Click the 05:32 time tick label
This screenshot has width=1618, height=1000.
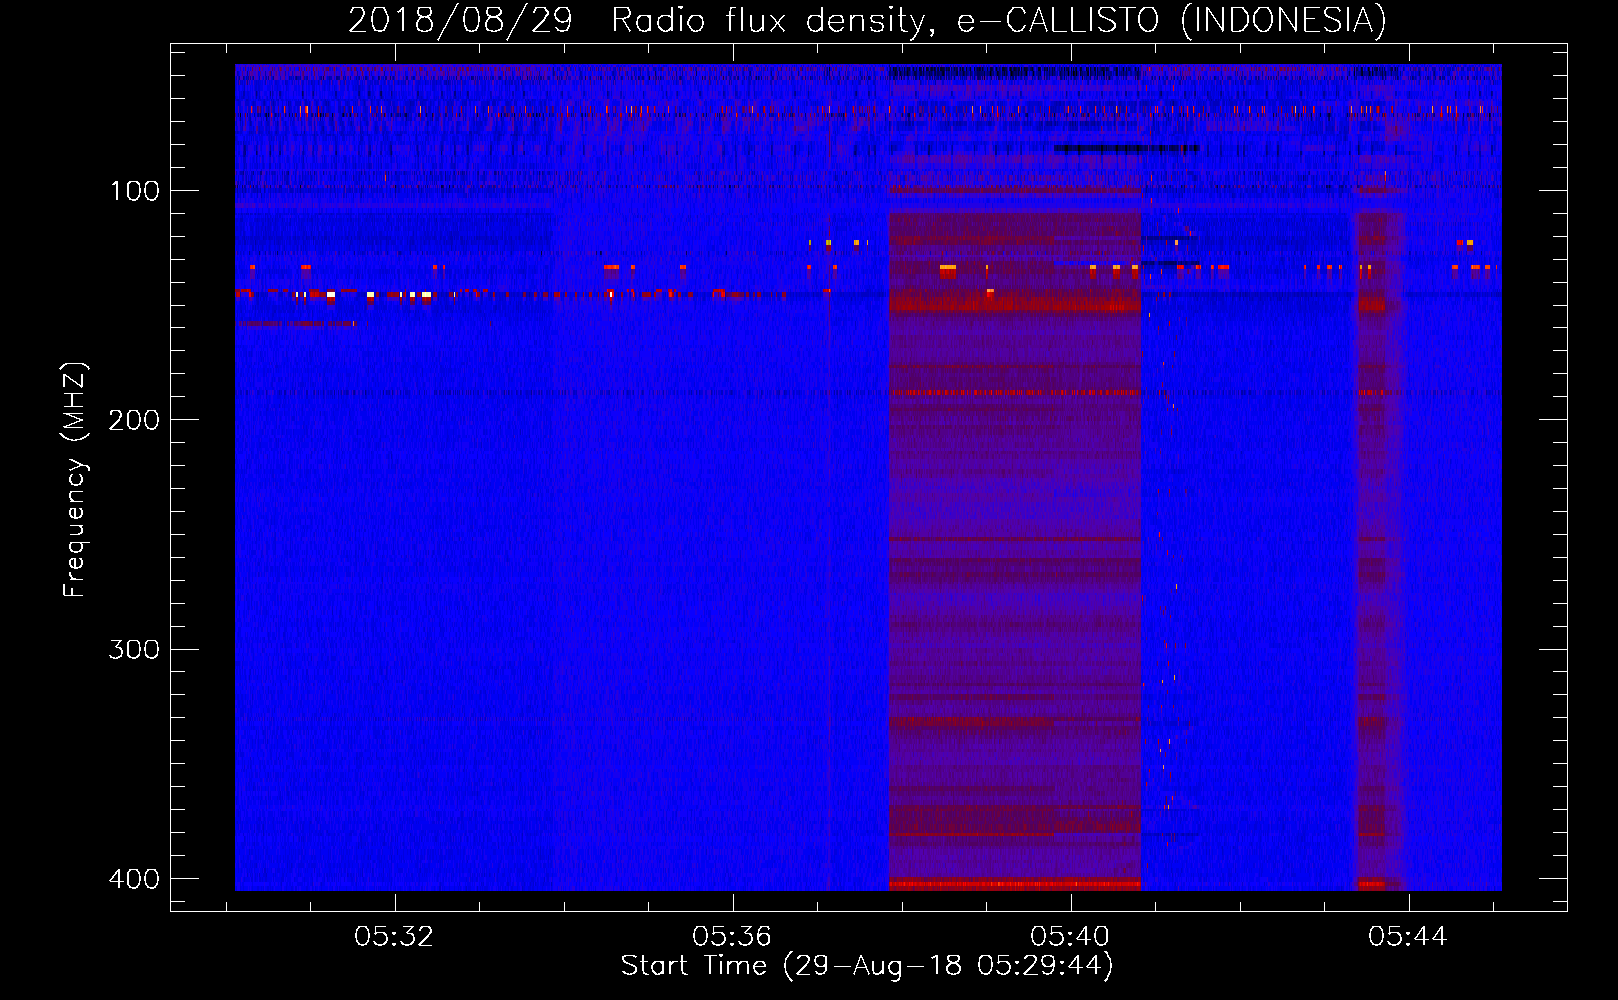[x=394, y=937]
